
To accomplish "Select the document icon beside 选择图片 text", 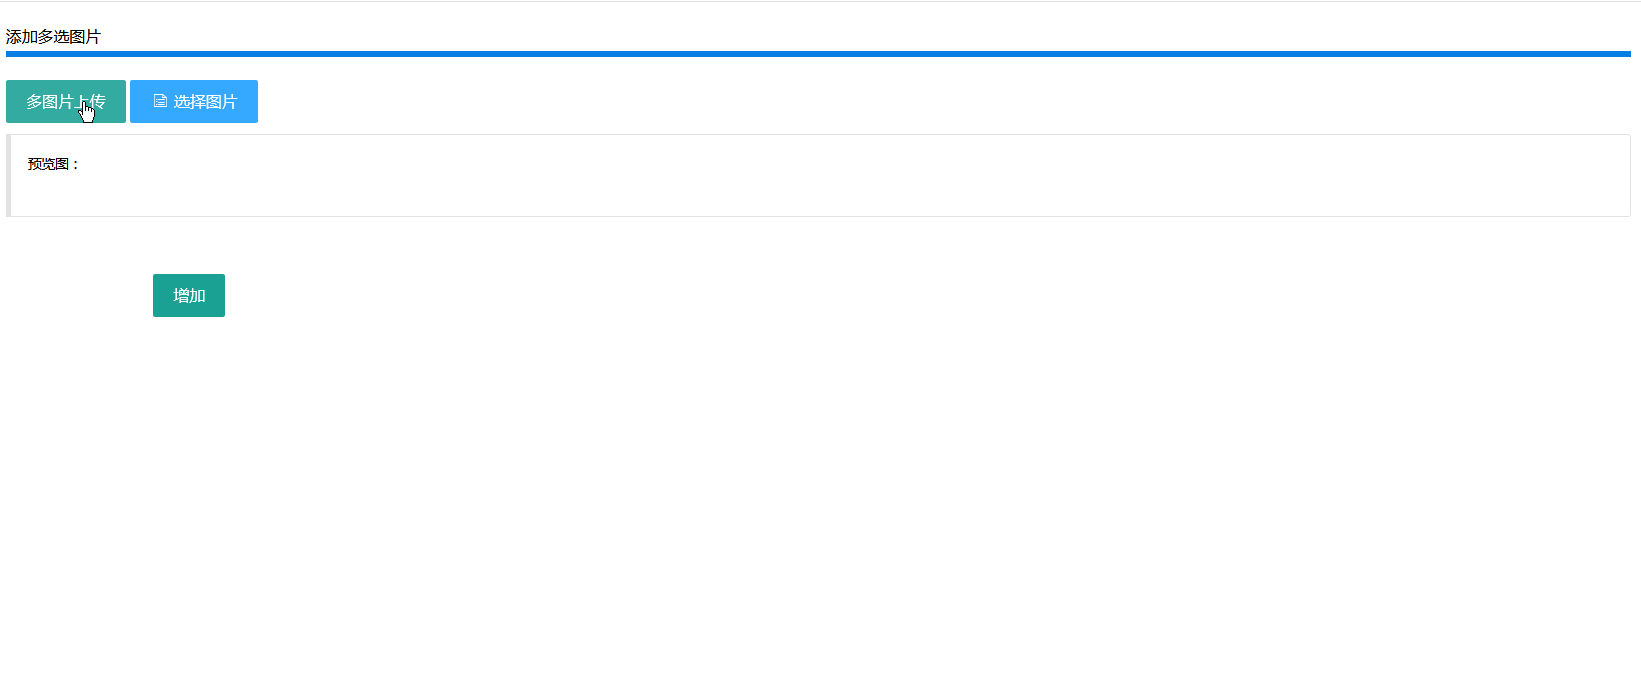I will (x=160, y=101).
